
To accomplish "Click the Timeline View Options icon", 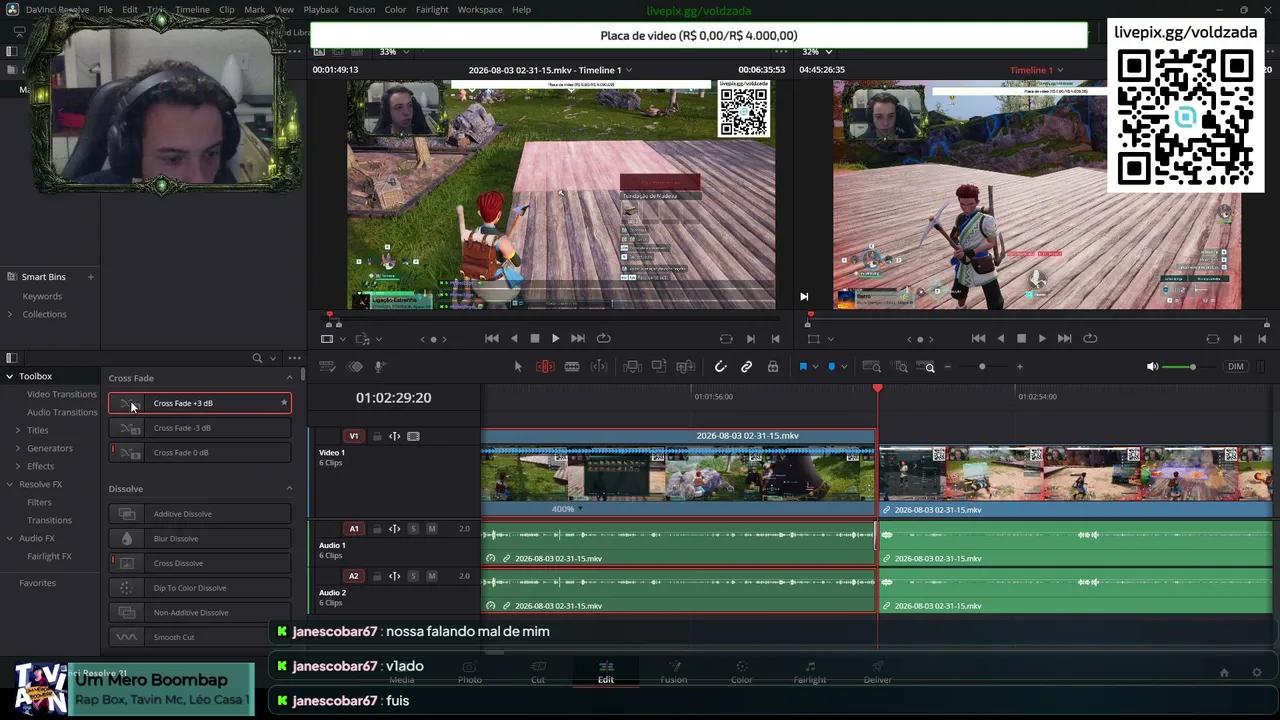I will click(327, 367).
